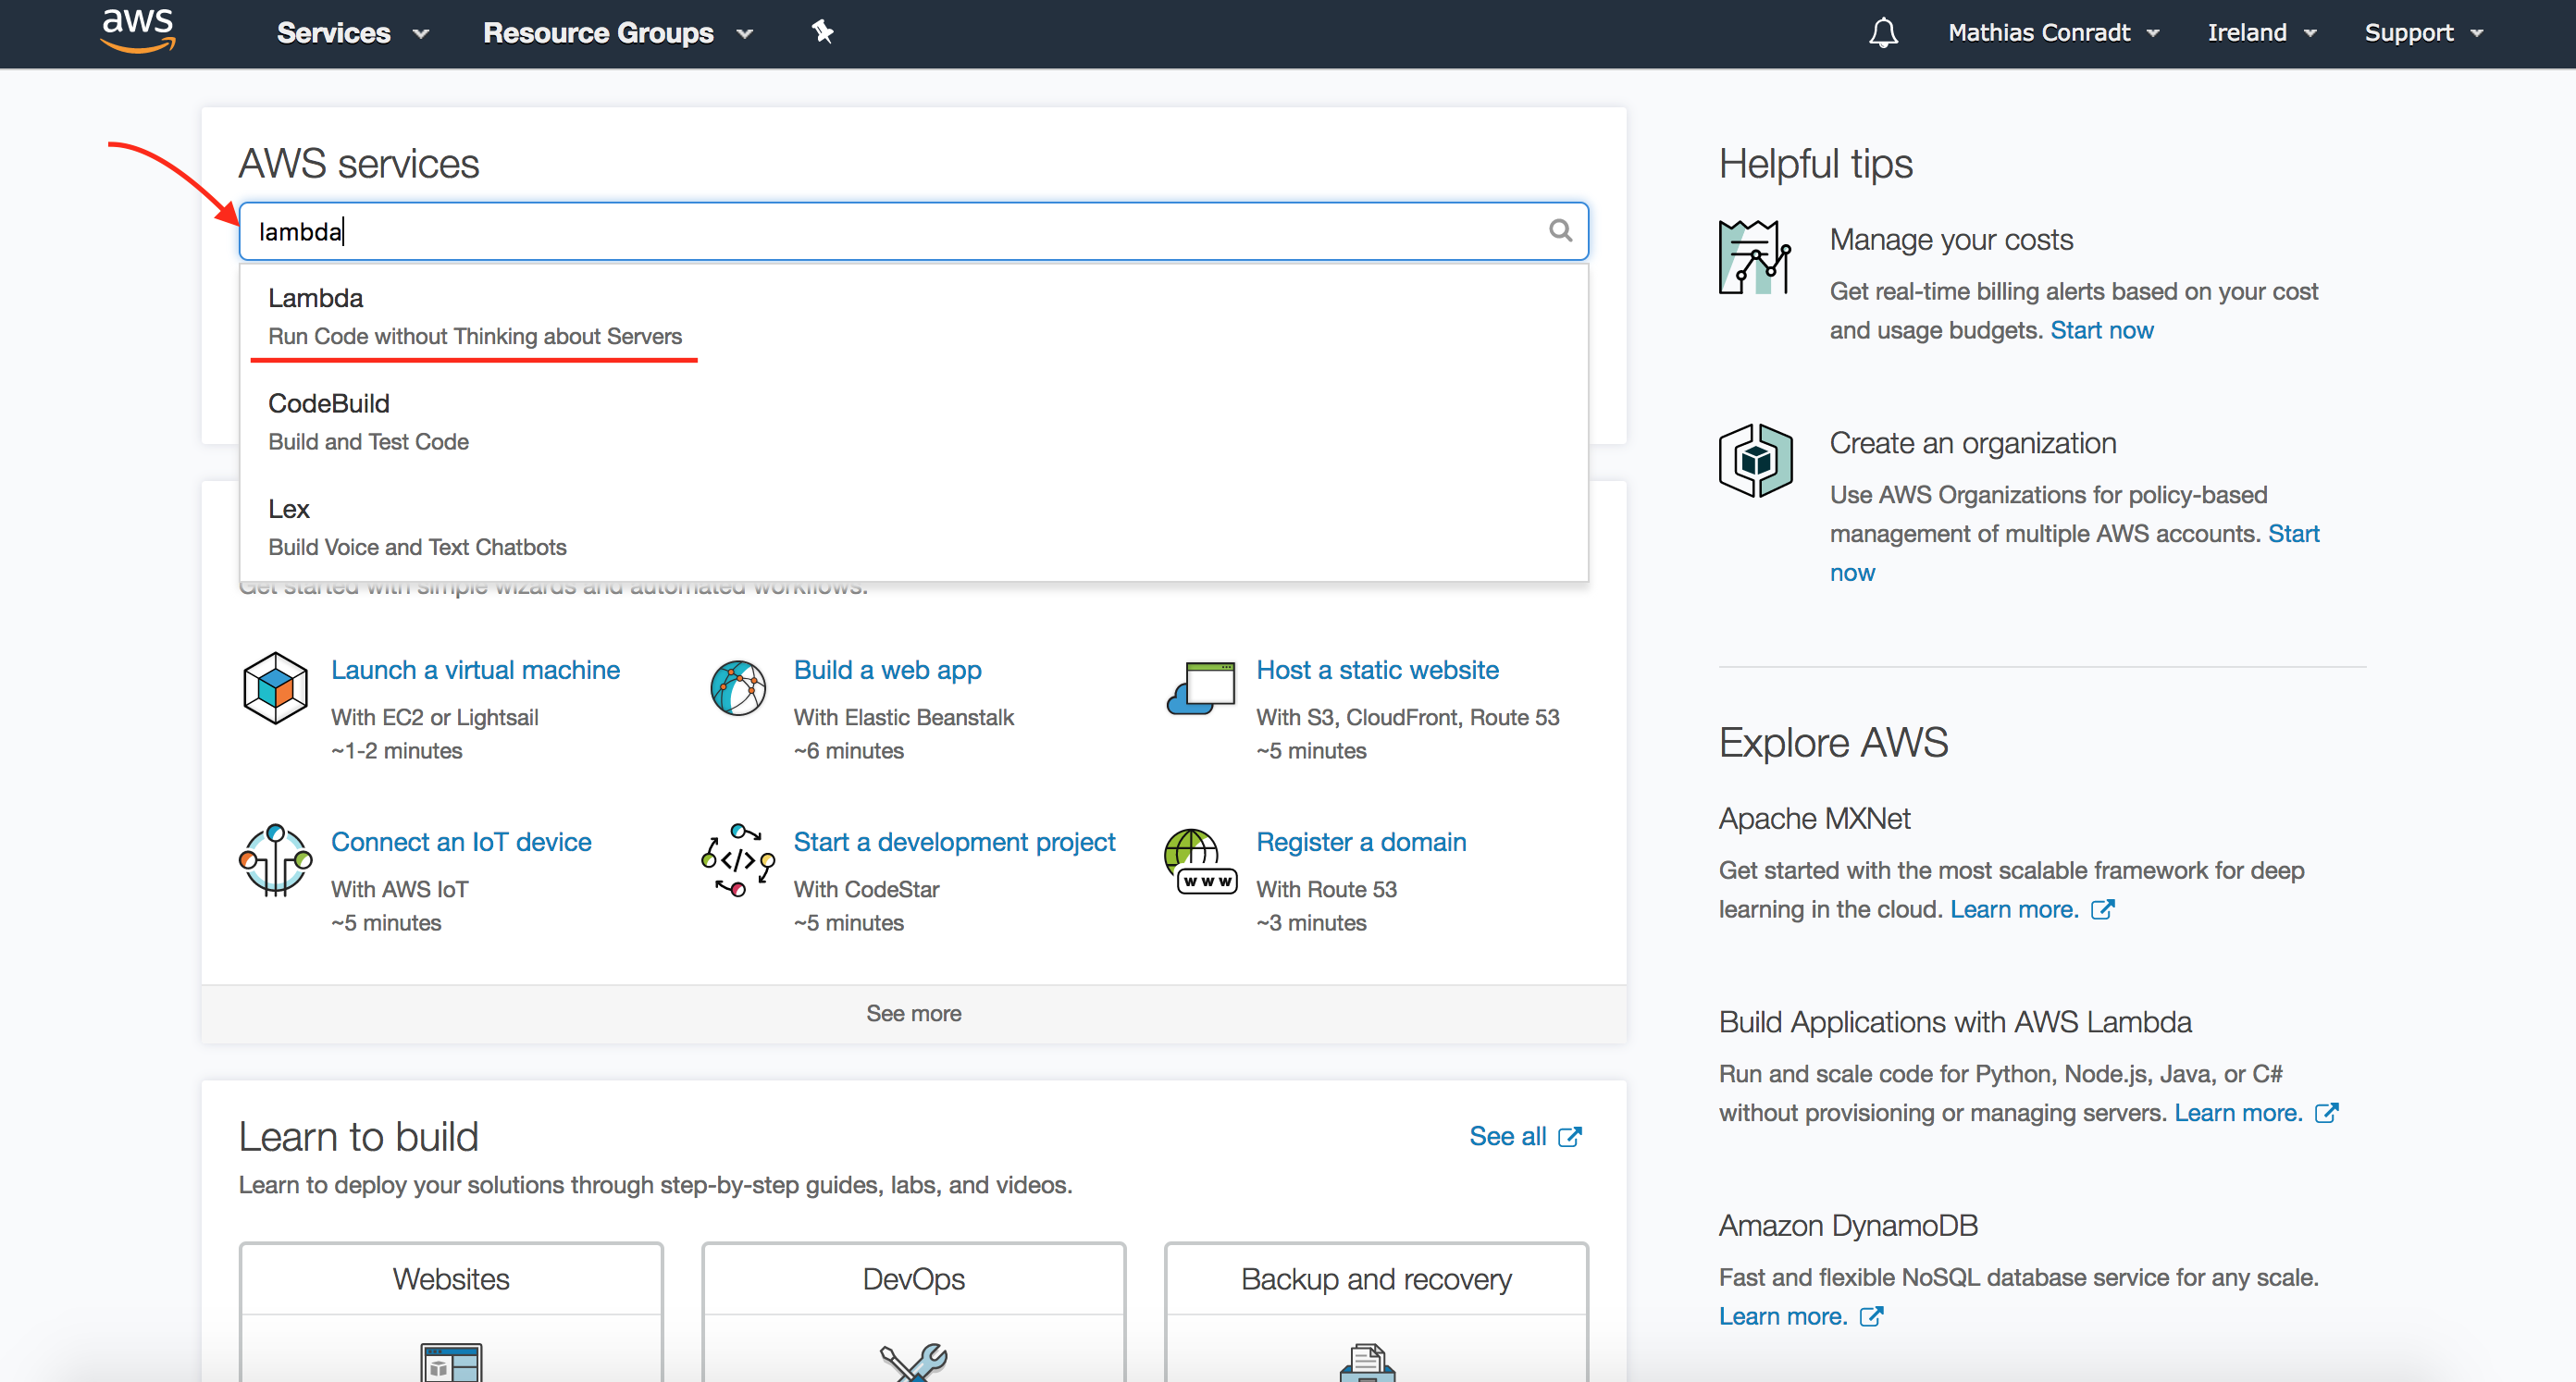
Task: Click the CodeStar development project icon
Action: click(x=738, y=860)
